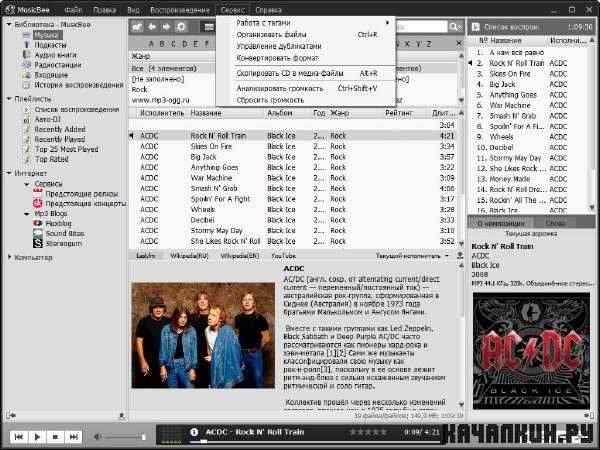Collapse the Плейлисты tree section
The width and height of the screenshot is (600, 450).
point(9,99)
